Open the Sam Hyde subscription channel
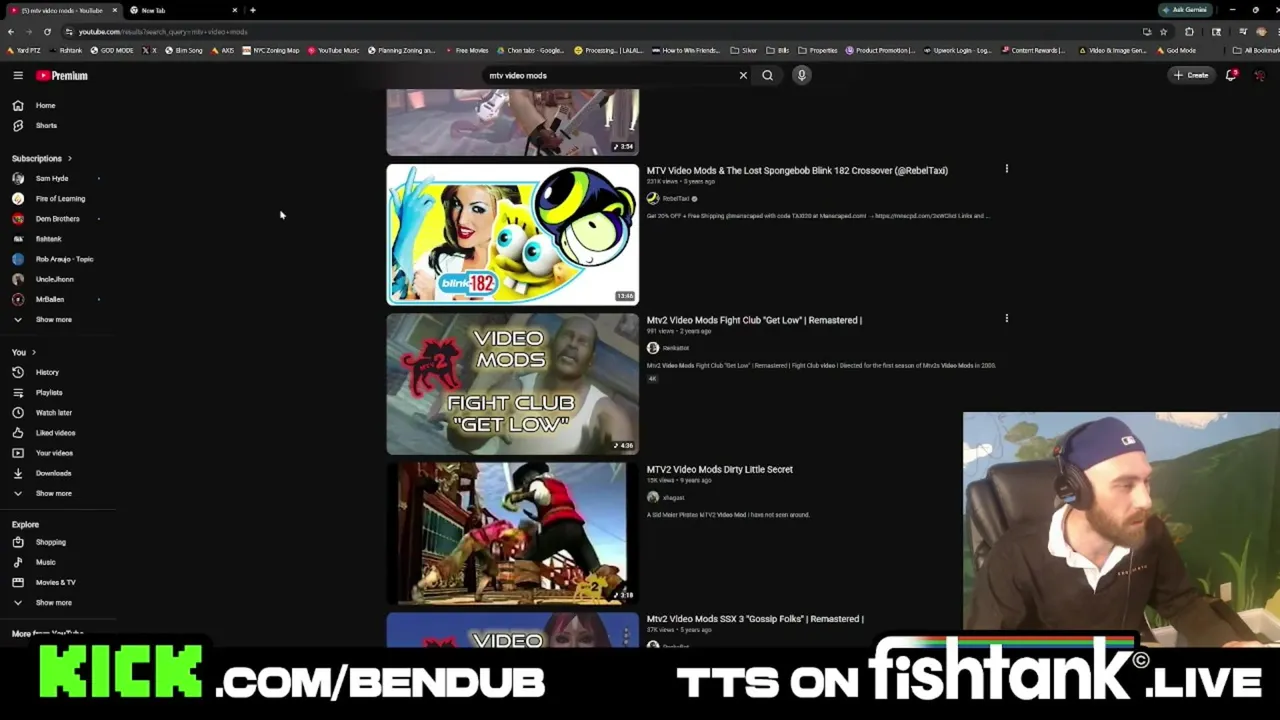The height and width of the screenshot is (720, 1280). pos(41,178)
